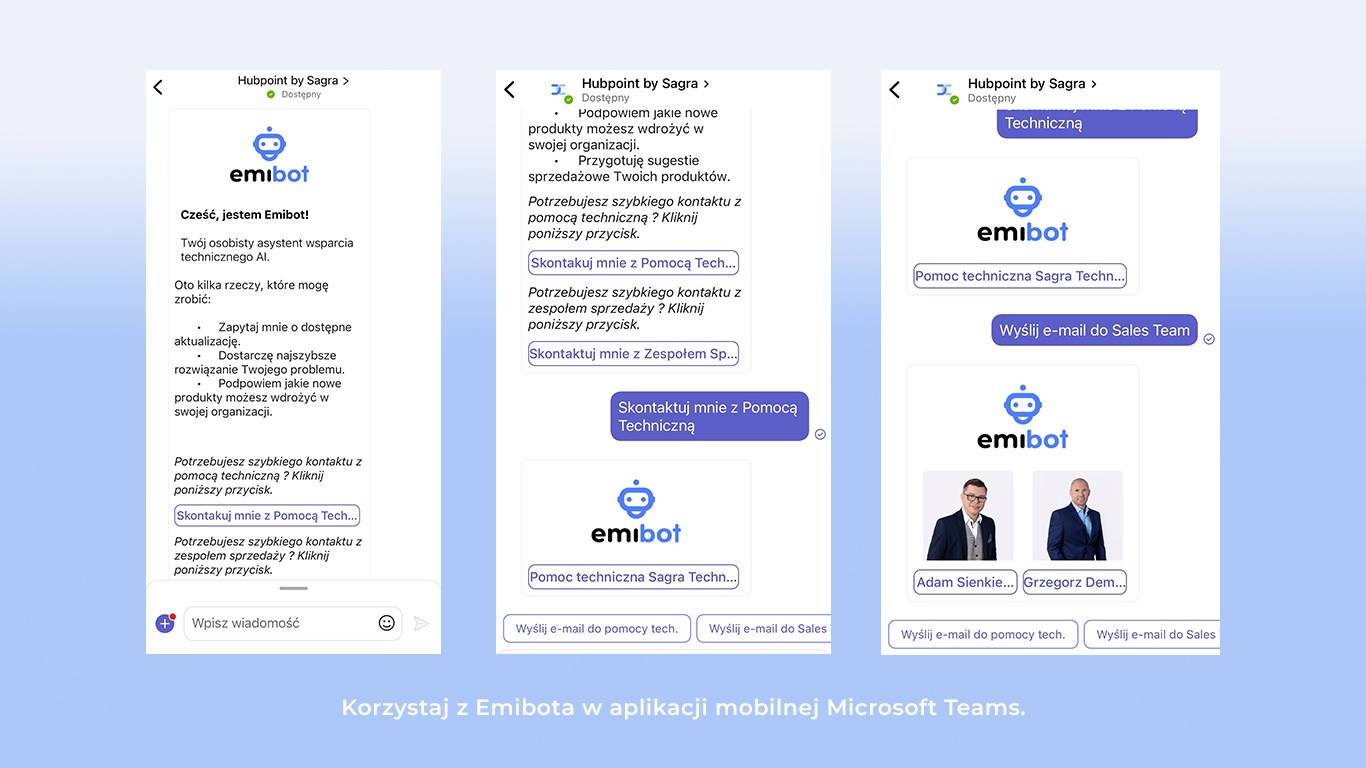Go back in the right phone screen
1366x768 pixels.
(895, 90)
